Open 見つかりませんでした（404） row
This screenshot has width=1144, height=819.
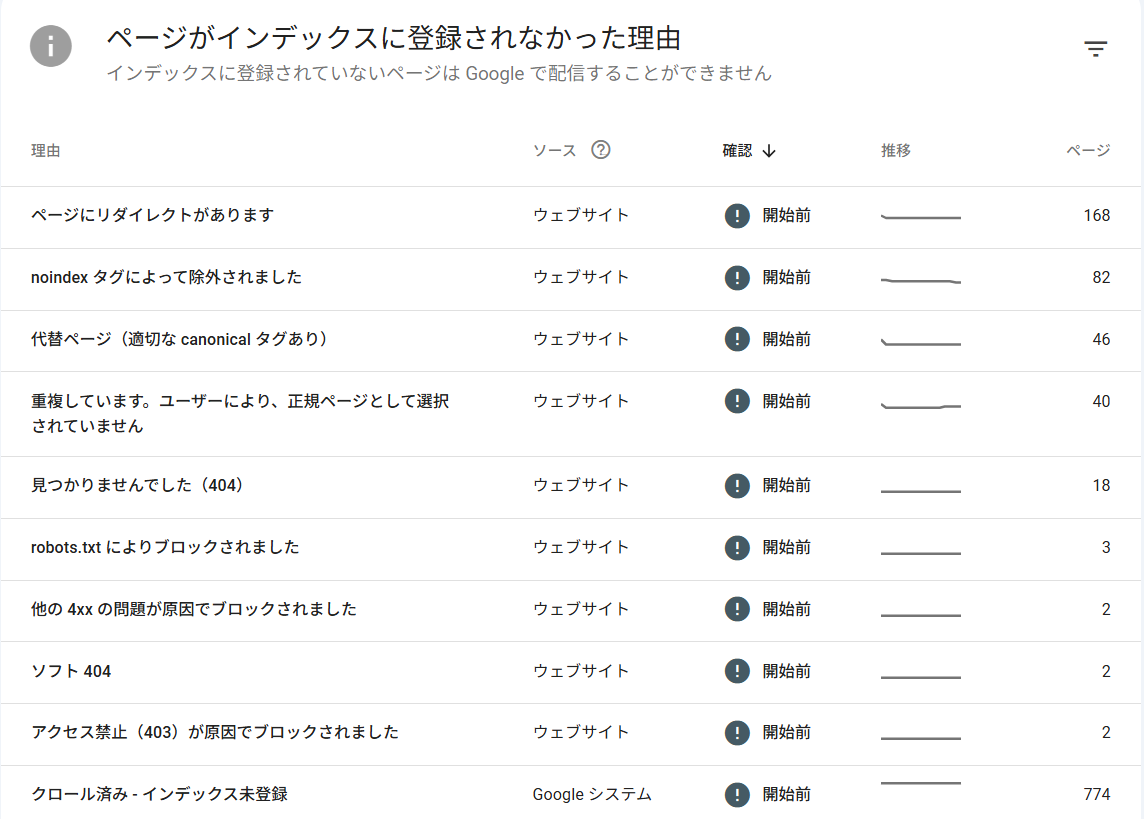click(138, 486)
